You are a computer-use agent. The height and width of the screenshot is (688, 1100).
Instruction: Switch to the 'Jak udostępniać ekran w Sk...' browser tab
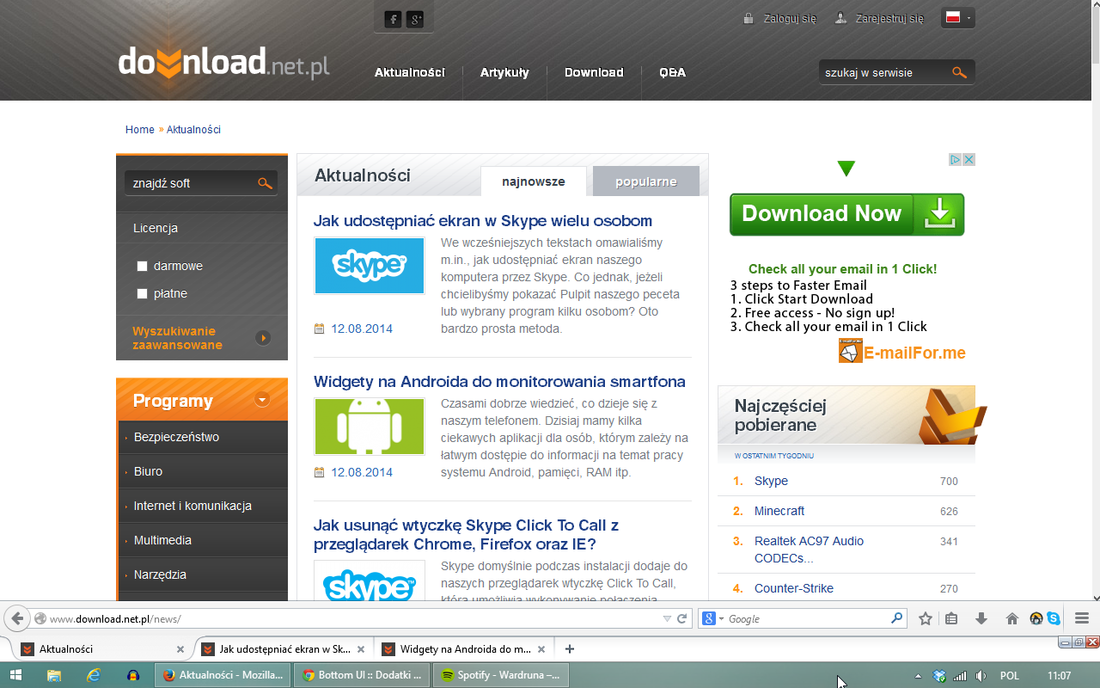tap(283, 649)
